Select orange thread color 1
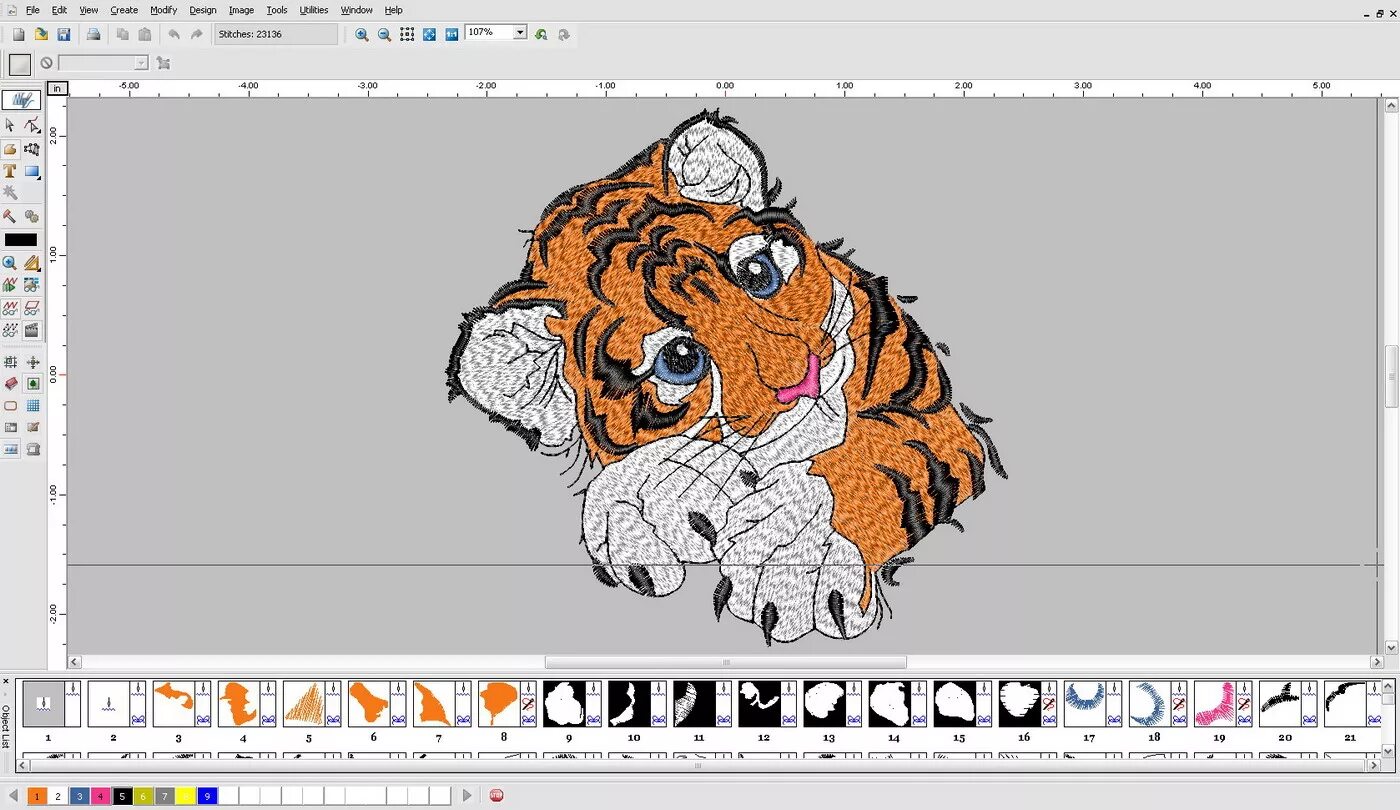 coord(37,796)
